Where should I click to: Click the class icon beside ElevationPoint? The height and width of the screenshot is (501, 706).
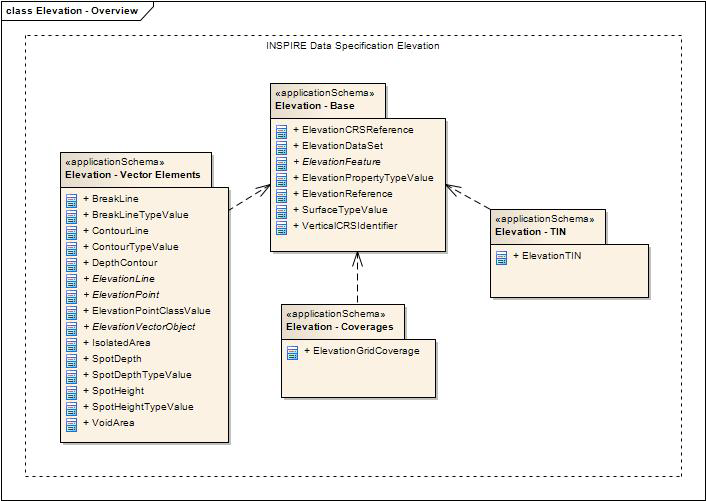(72, 297)
